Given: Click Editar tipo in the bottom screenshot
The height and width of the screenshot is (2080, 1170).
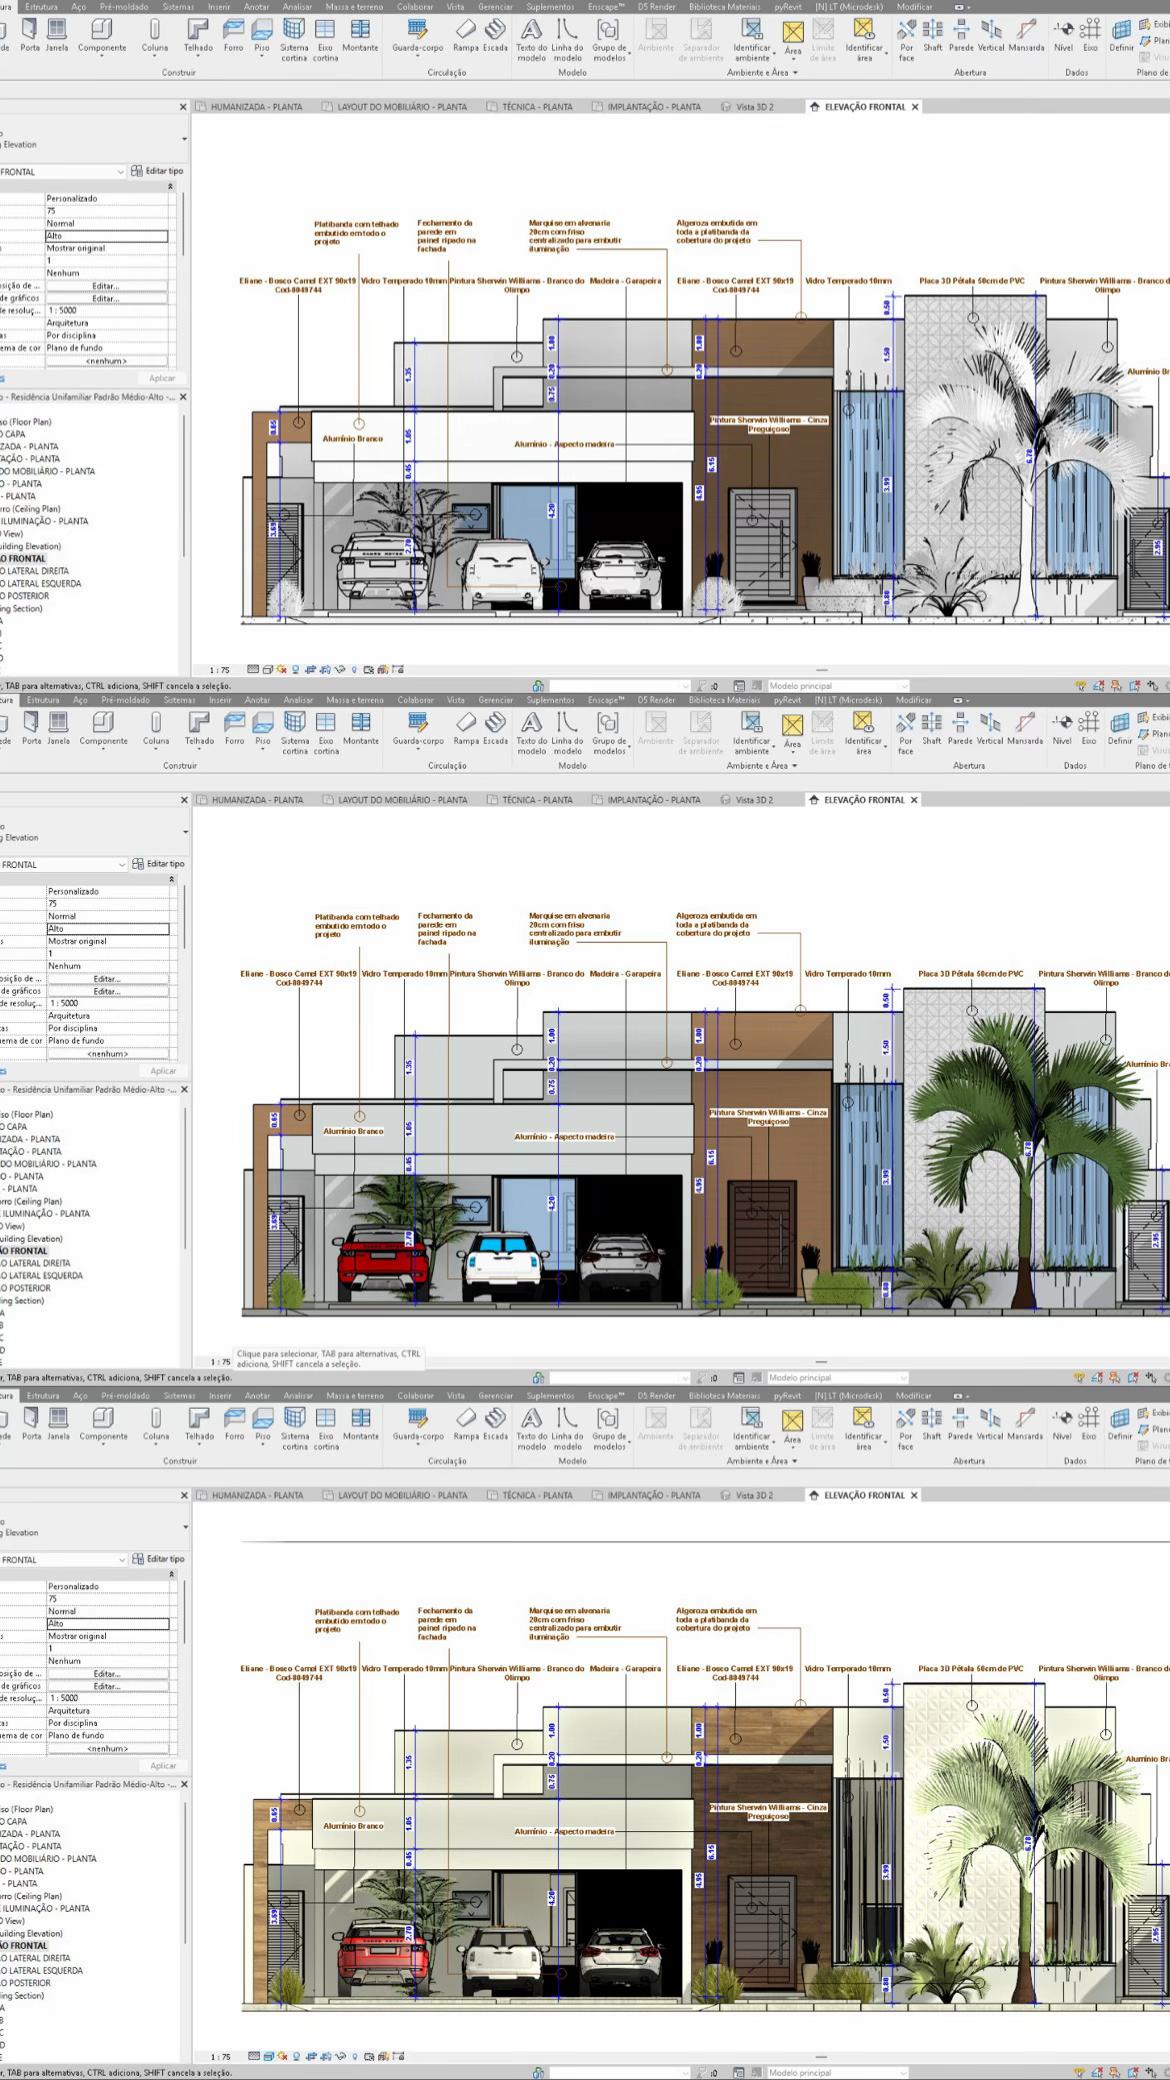Looking at the screenshot, I should click(x=158, y=1559).
